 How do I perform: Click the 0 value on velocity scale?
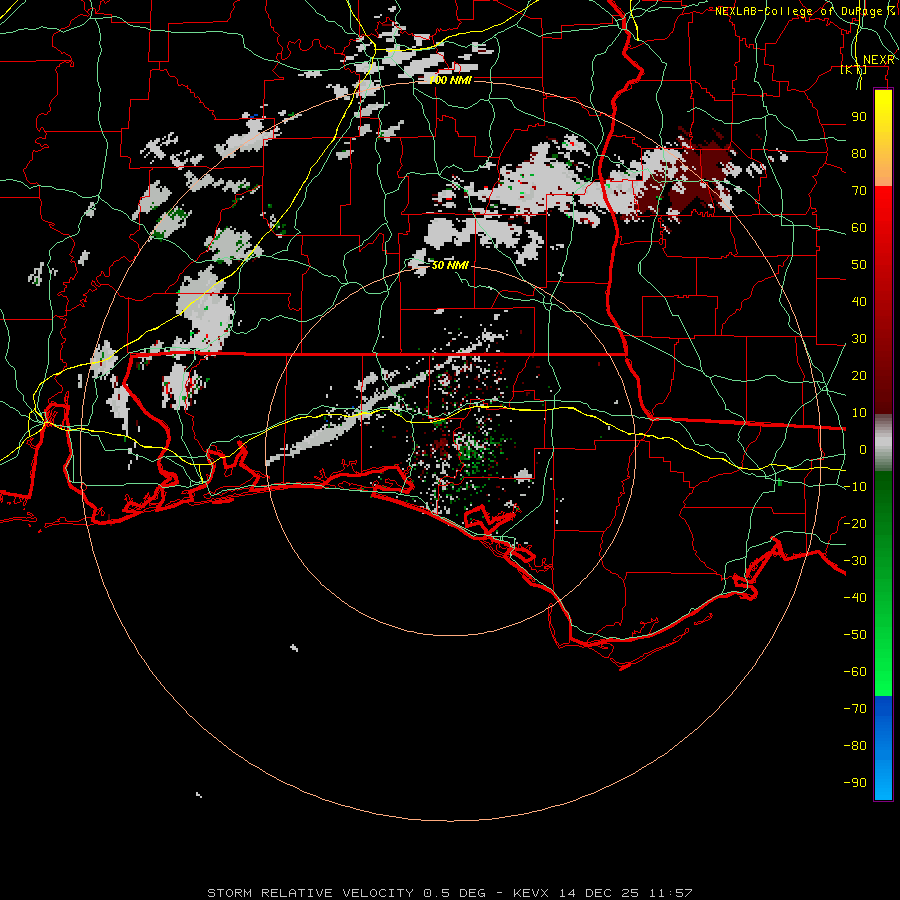(863, 450)
